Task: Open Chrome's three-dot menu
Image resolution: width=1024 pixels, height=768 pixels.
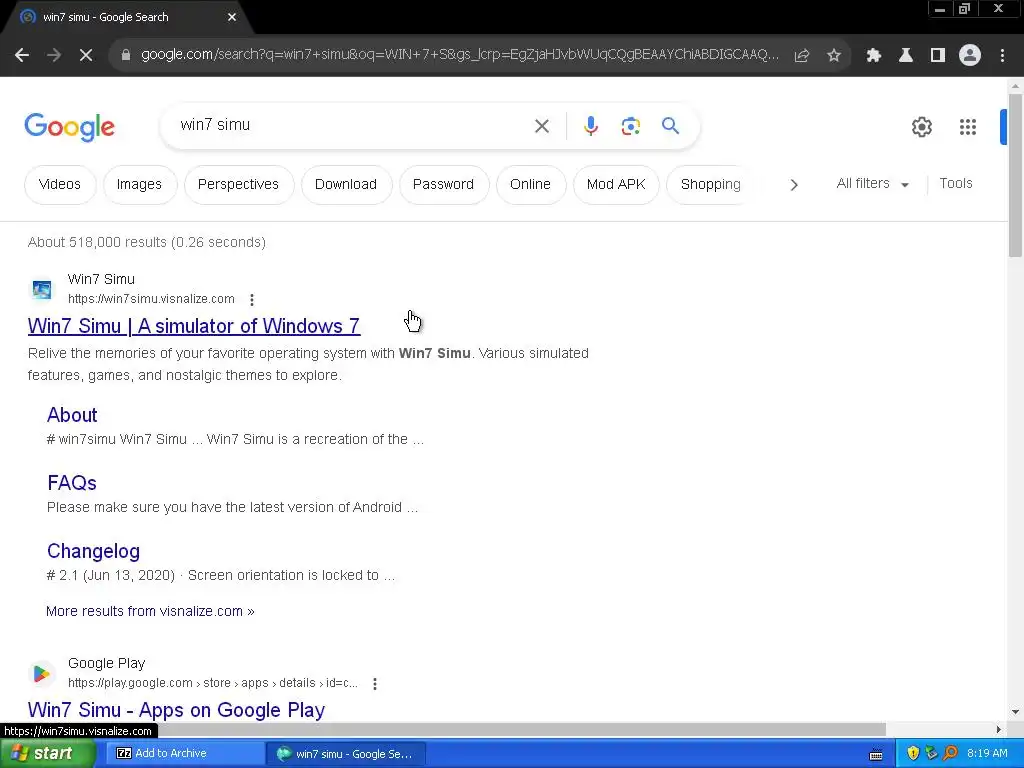Action: [1002, 56]
